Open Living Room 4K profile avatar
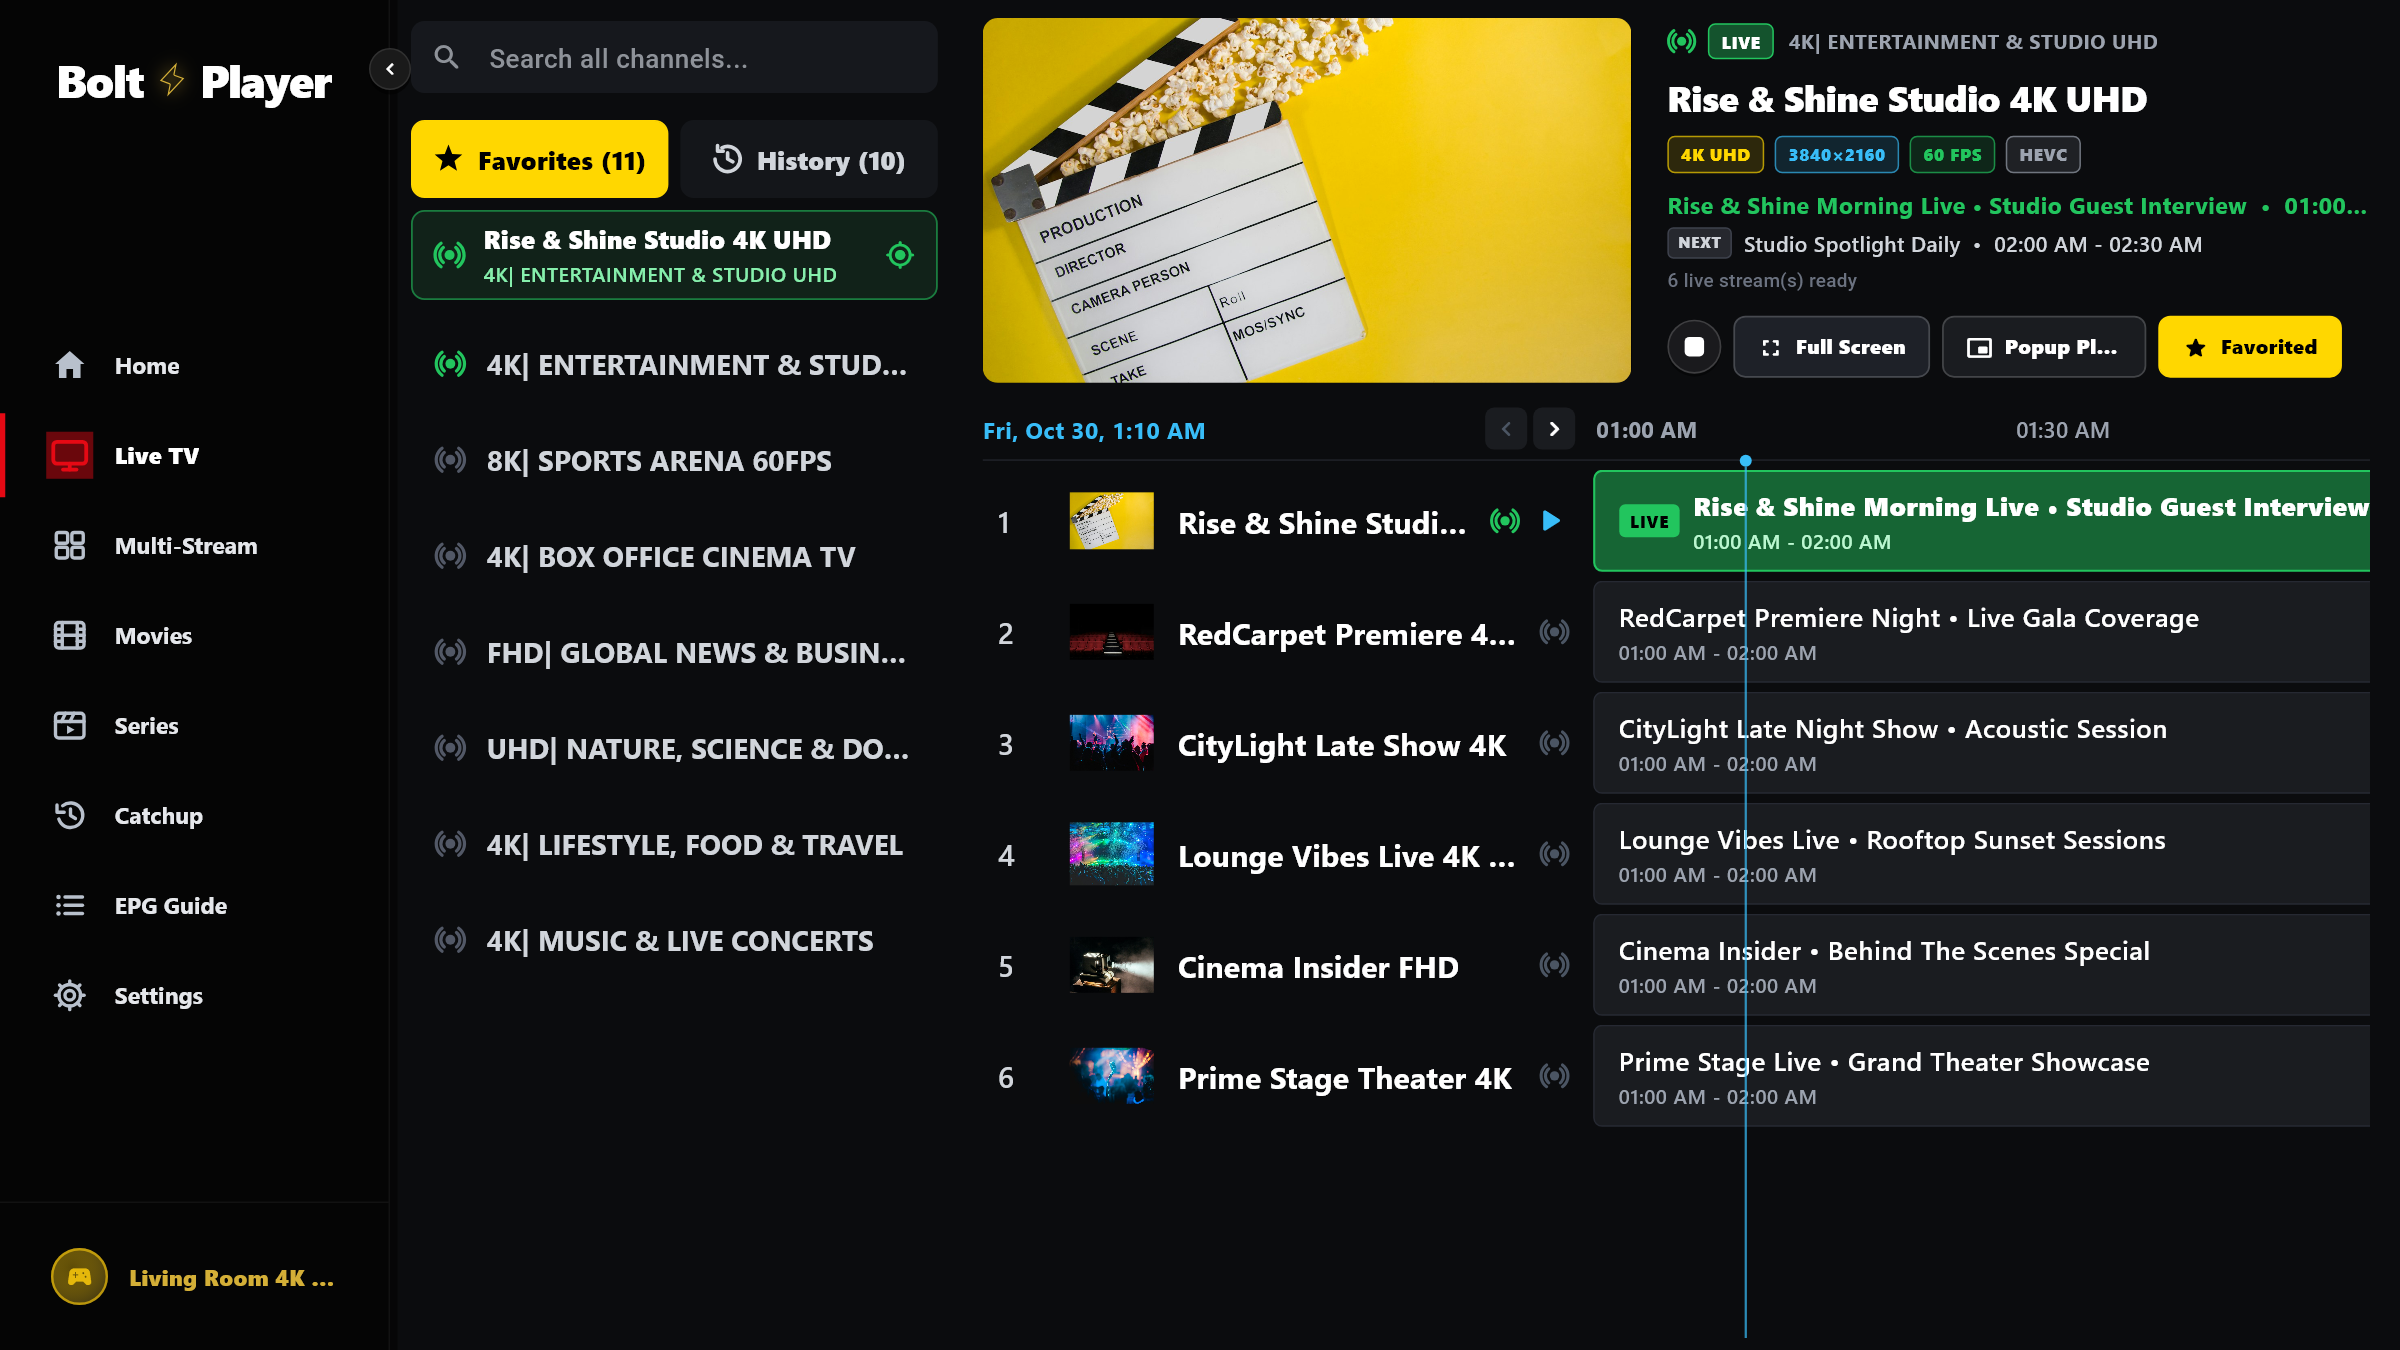Screen dimensions: 2400x1350 [79, 1277]
